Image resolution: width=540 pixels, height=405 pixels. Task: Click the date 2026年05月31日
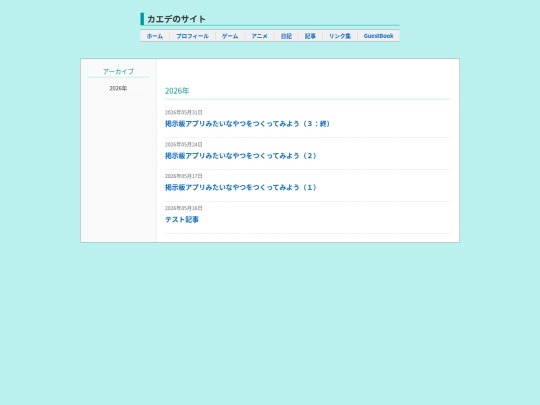(184, 113)
